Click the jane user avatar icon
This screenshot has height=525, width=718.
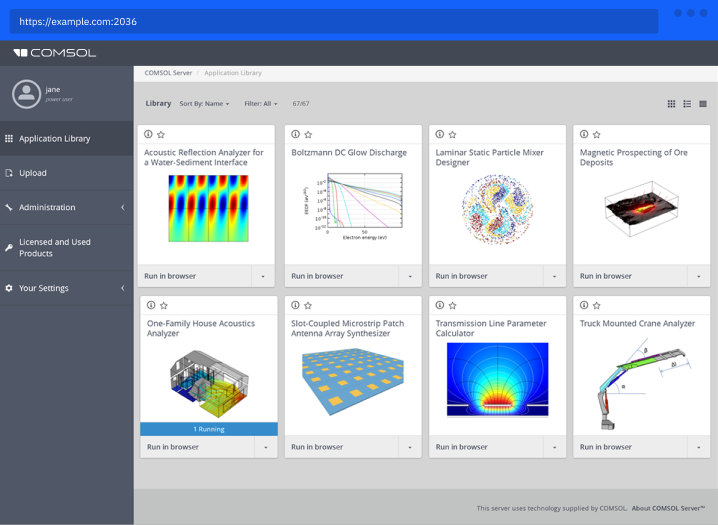[x=26, y=94]
